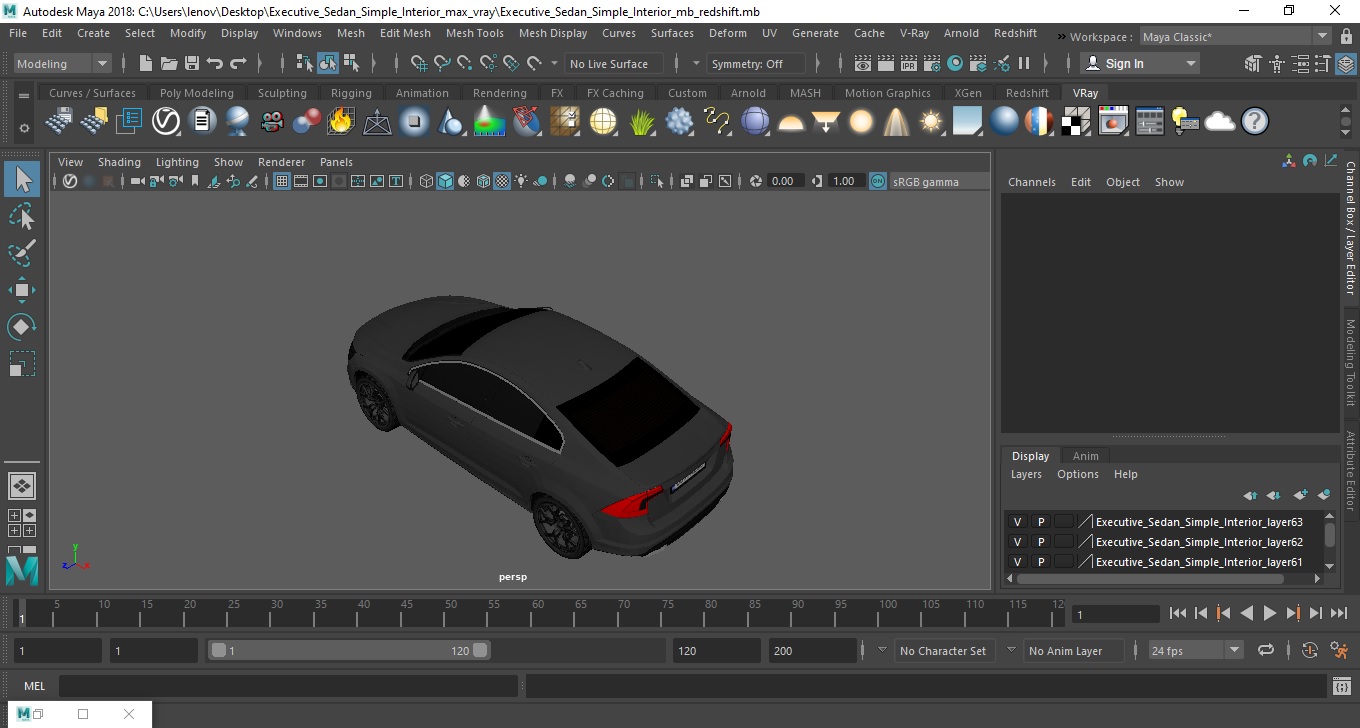Click the playback end field showing 200
1360x728 pixels.
click(813, 650)
